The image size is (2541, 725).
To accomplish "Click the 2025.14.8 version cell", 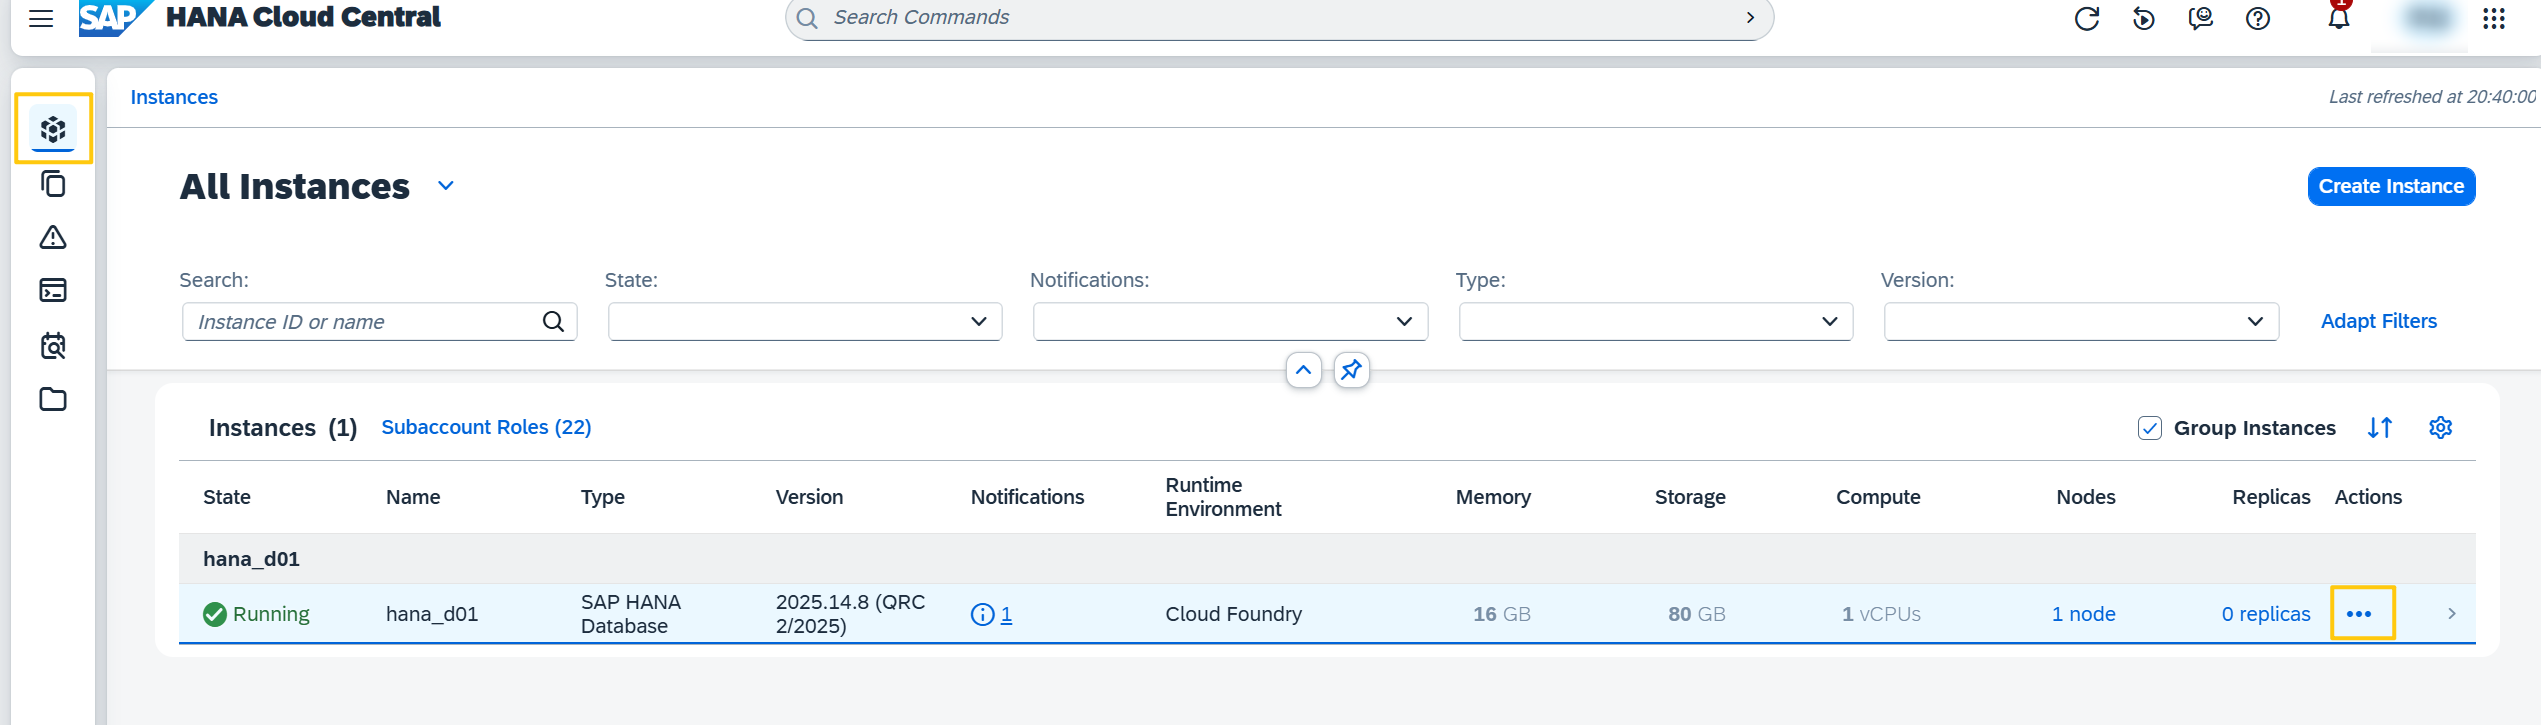I will [x=850, y=614].
